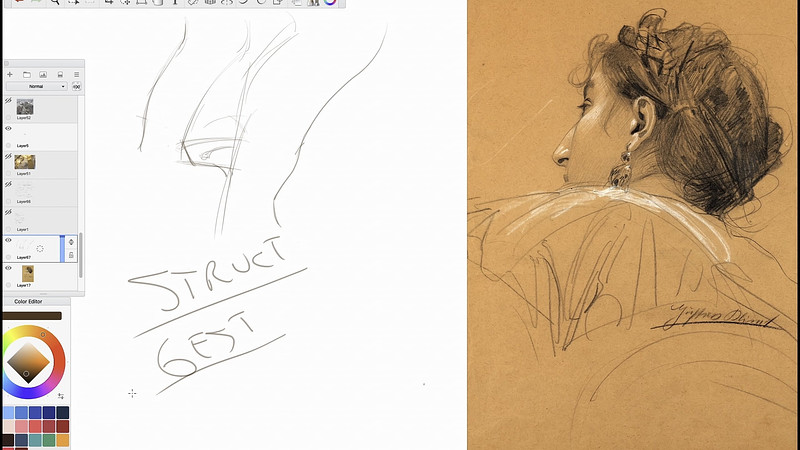Pick the royal blue swatch in the top row

pyautogui.click(x=35, y=412)
